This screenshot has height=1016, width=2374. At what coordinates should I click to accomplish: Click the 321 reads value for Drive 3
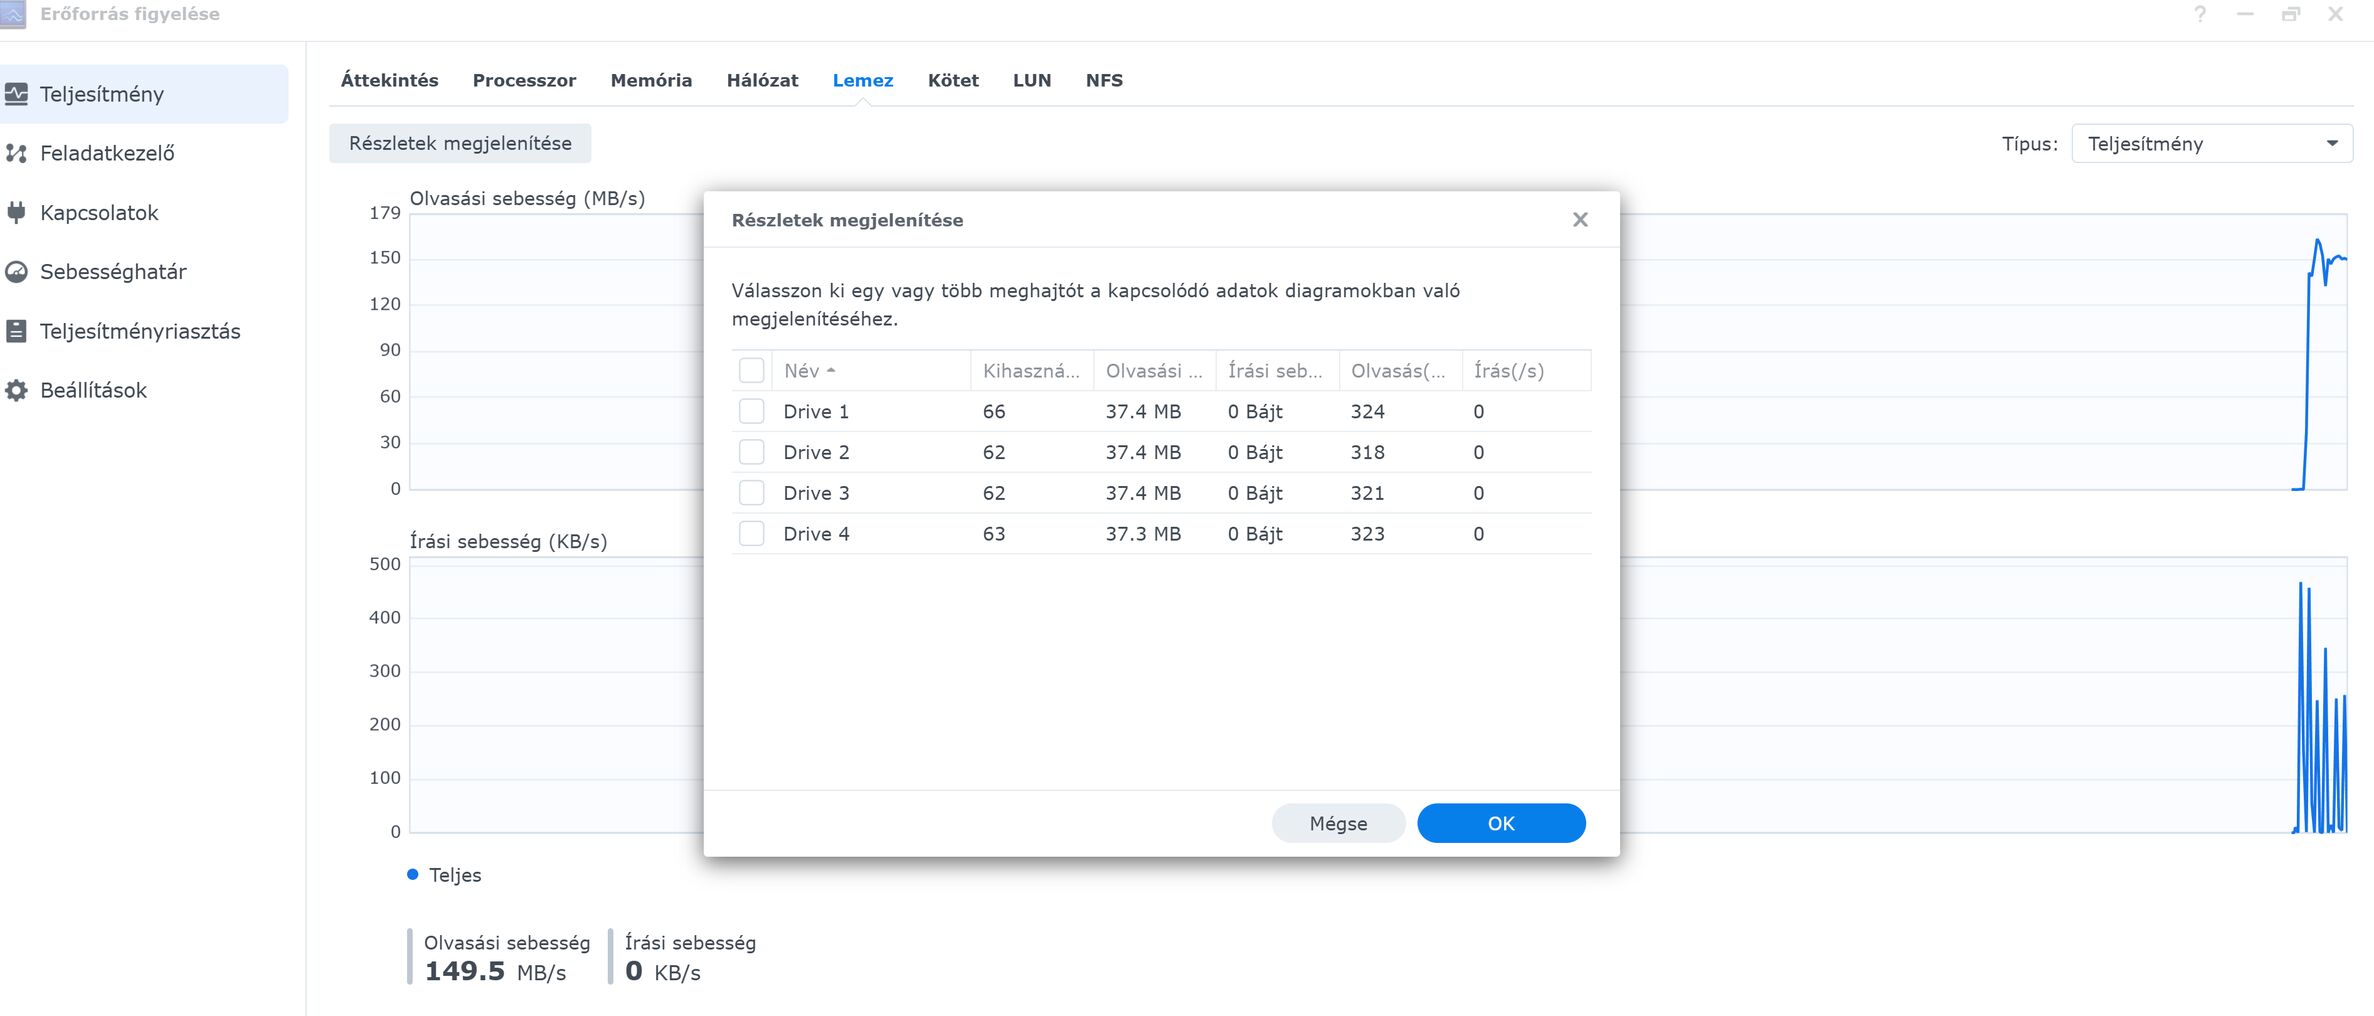pyautogui.click(x=1367, y=493)
